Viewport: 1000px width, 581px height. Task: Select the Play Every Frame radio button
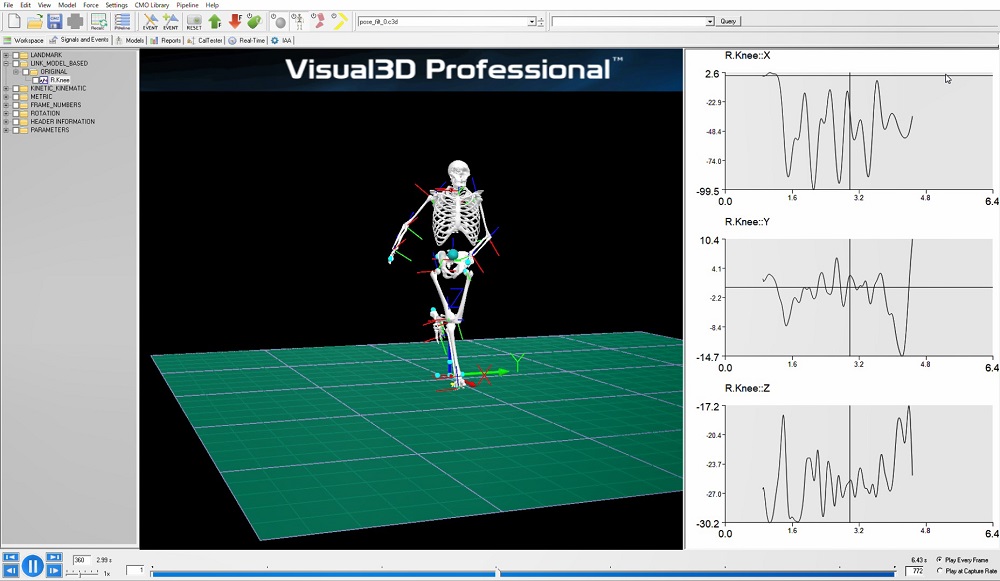point(939,560)
